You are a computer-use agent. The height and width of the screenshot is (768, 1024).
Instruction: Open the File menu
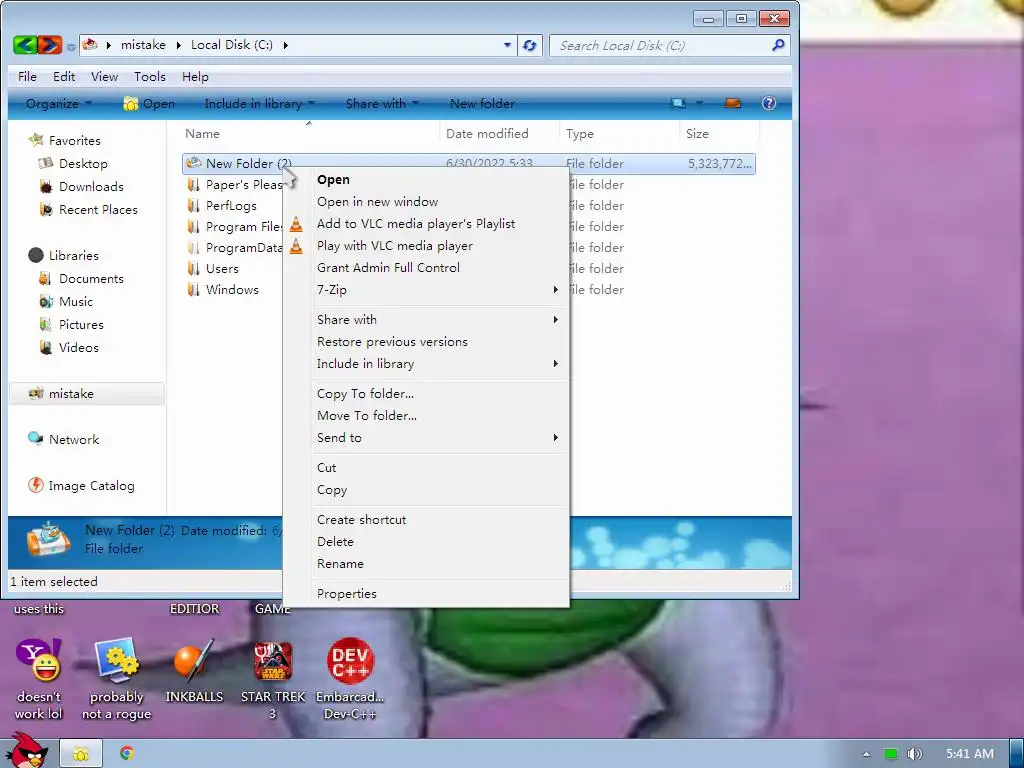[27, 76]
